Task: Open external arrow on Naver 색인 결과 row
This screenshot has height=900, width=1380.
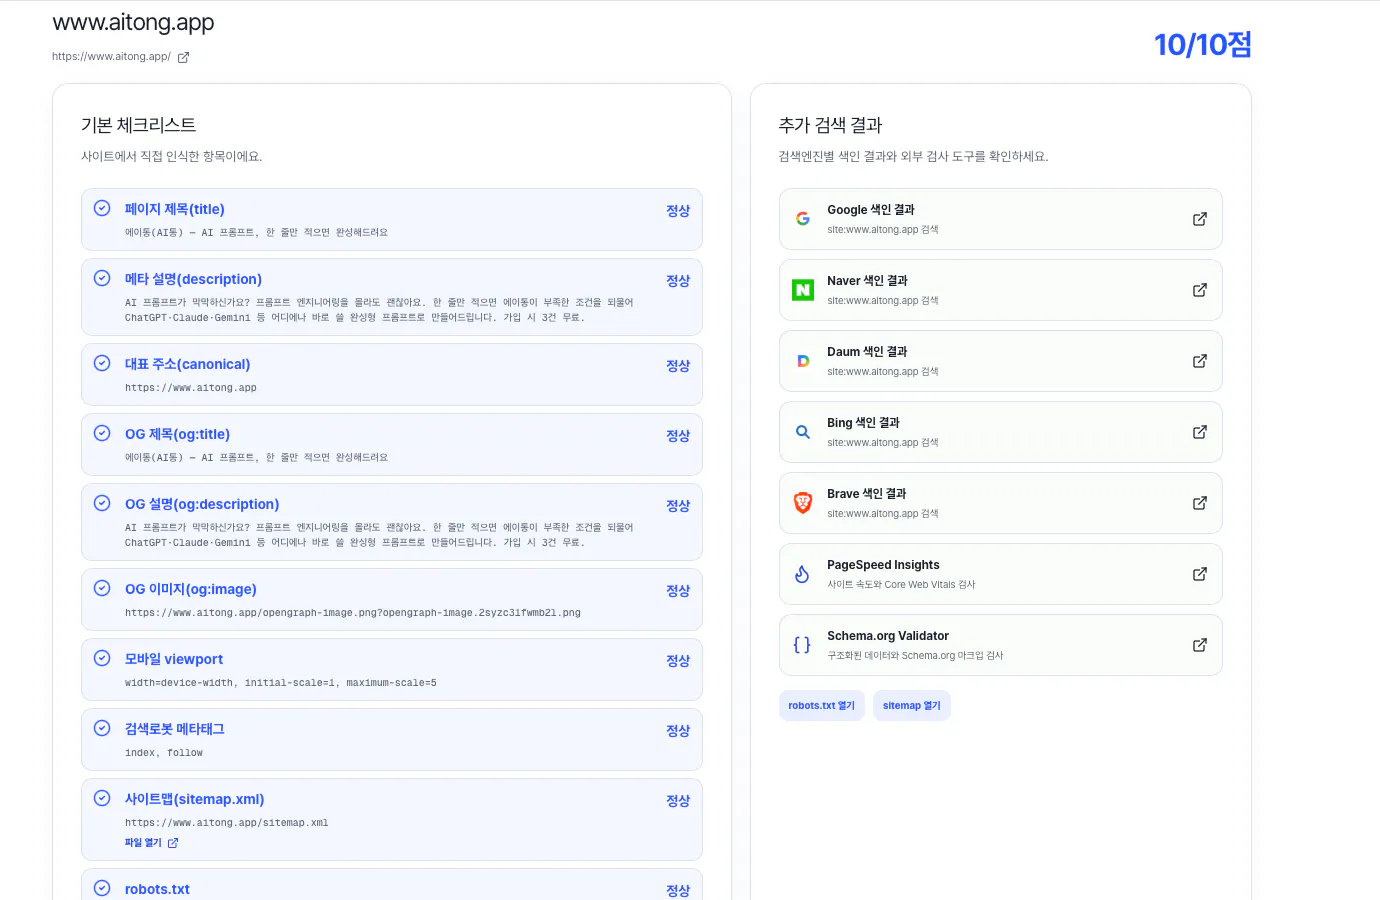Action: (1200, 290)
